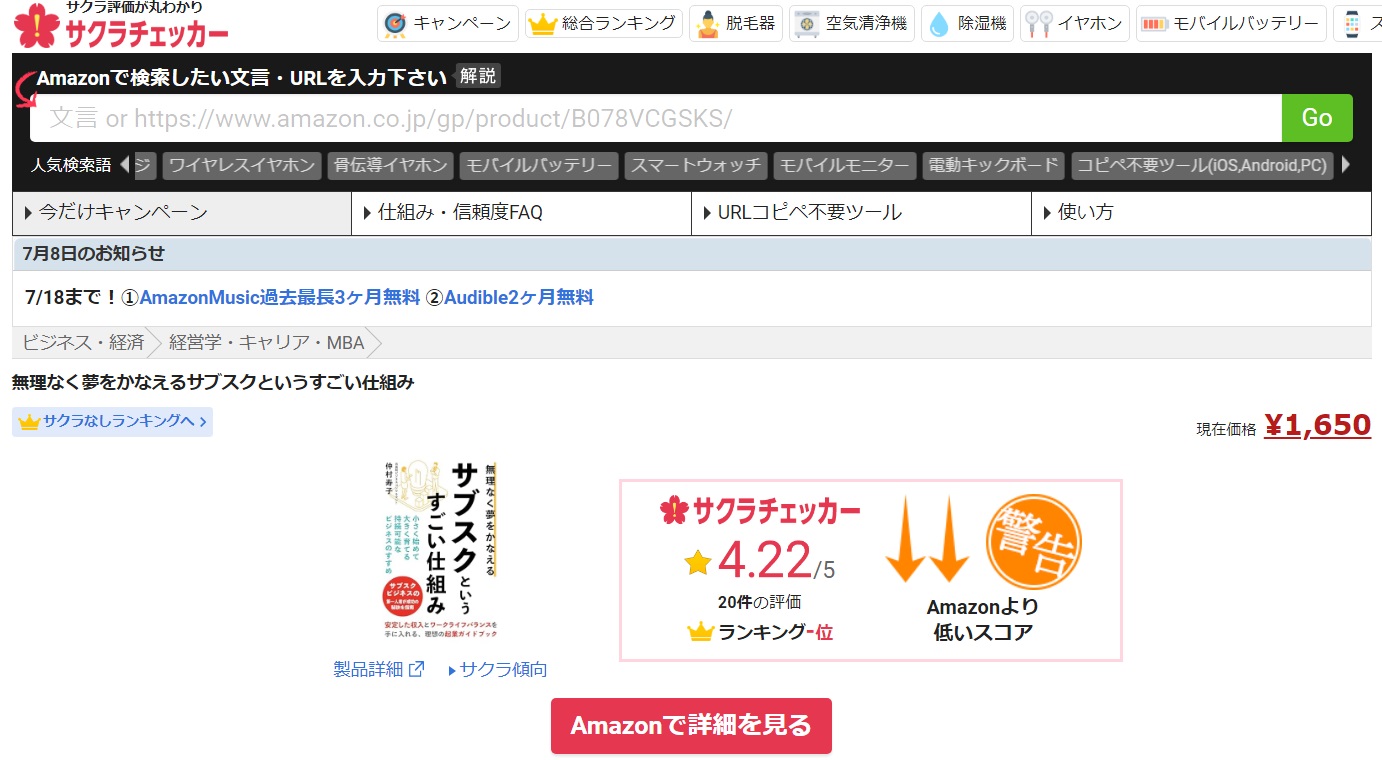Viewport: 1382px width, 760px height.
Task: Click the Amazonで詳細を見る button
Action: [691, 725]
